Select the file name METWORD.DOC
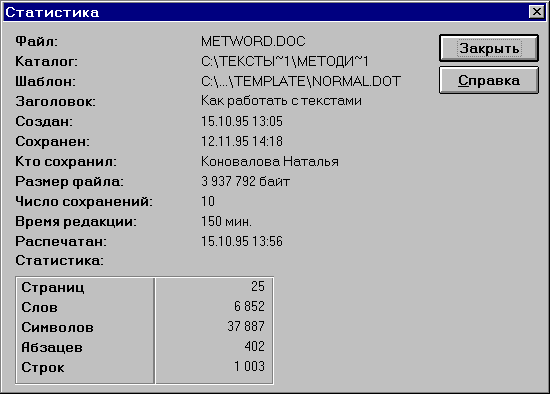 (253, 41)
